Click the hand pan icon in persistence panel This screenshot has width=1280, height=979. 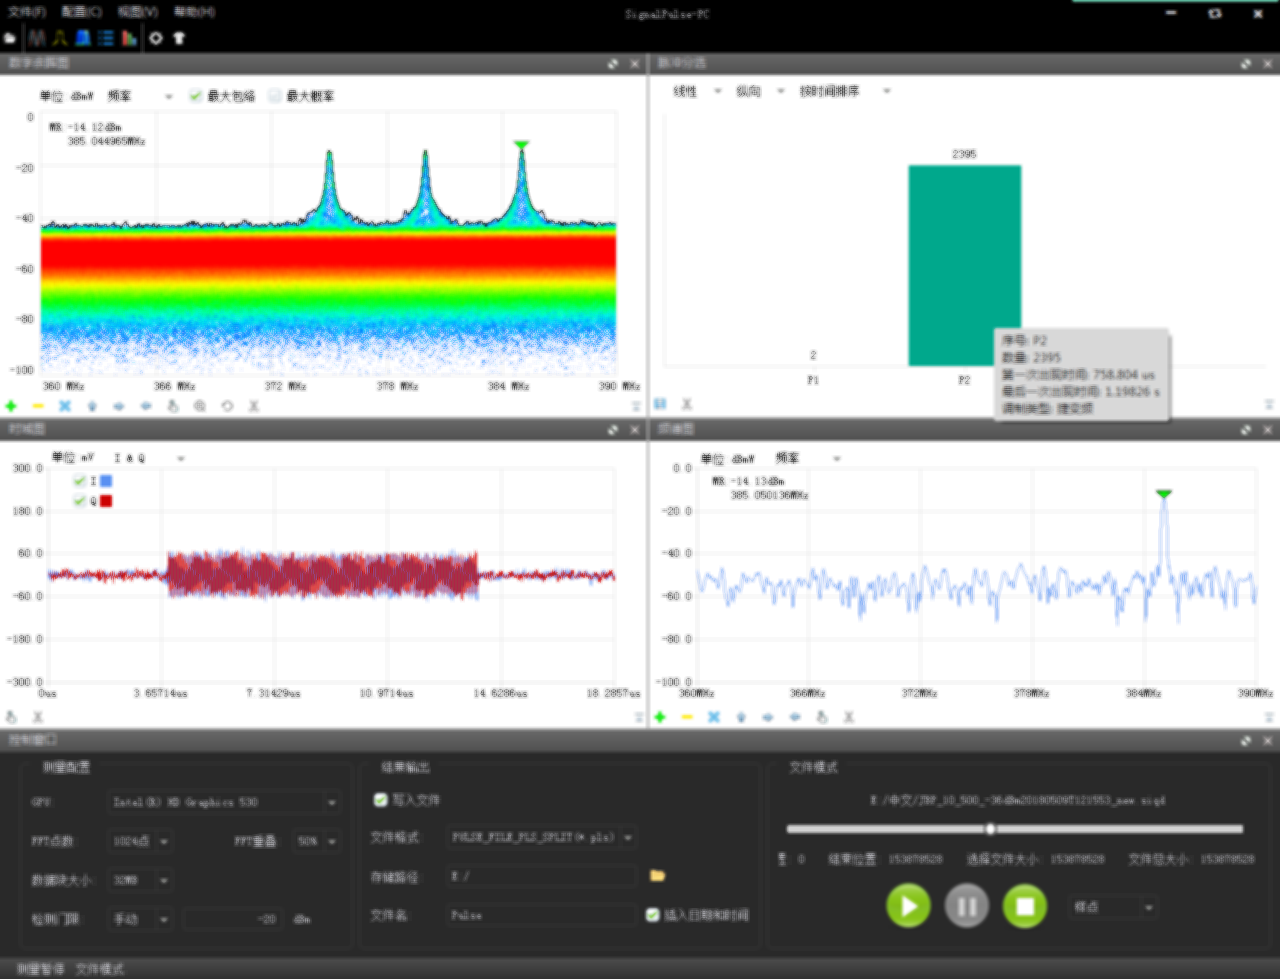[173, 406]
